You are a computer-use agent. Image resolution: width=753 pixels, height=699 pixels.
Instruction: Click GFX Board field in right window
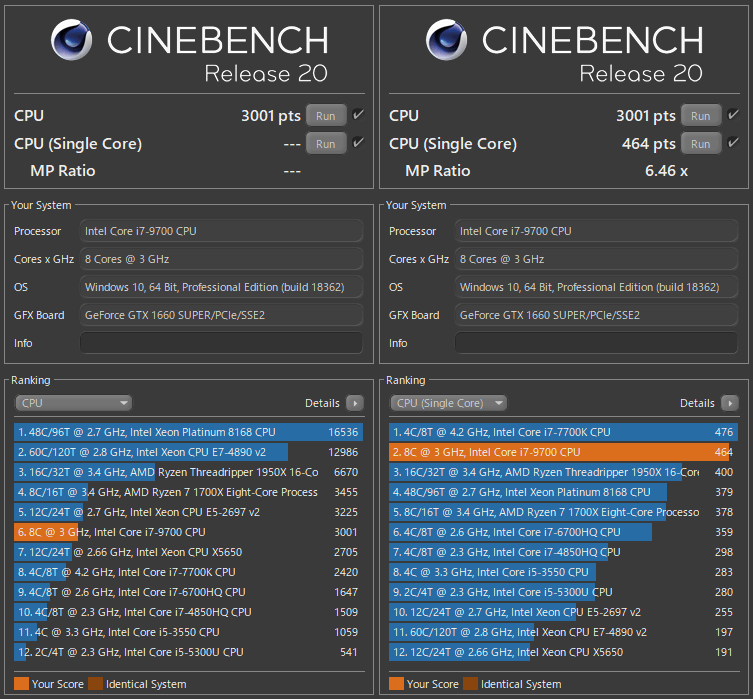596,315
